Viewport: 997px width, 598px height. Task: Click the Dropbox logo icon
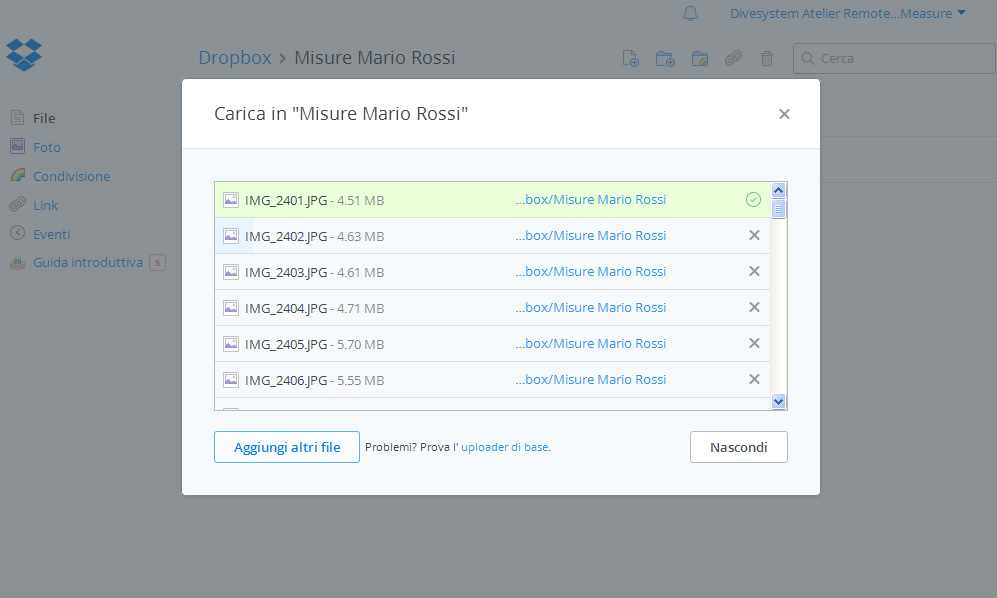point(24,54)
